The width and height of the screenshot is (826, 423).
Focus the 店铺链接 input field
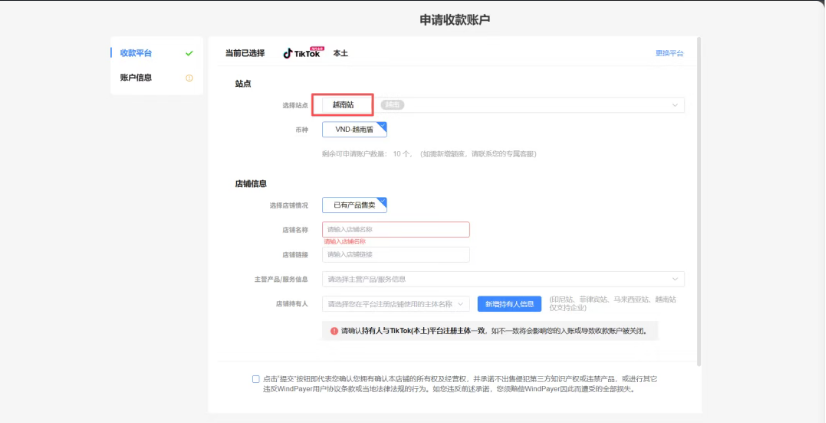[x=396, y=254]
